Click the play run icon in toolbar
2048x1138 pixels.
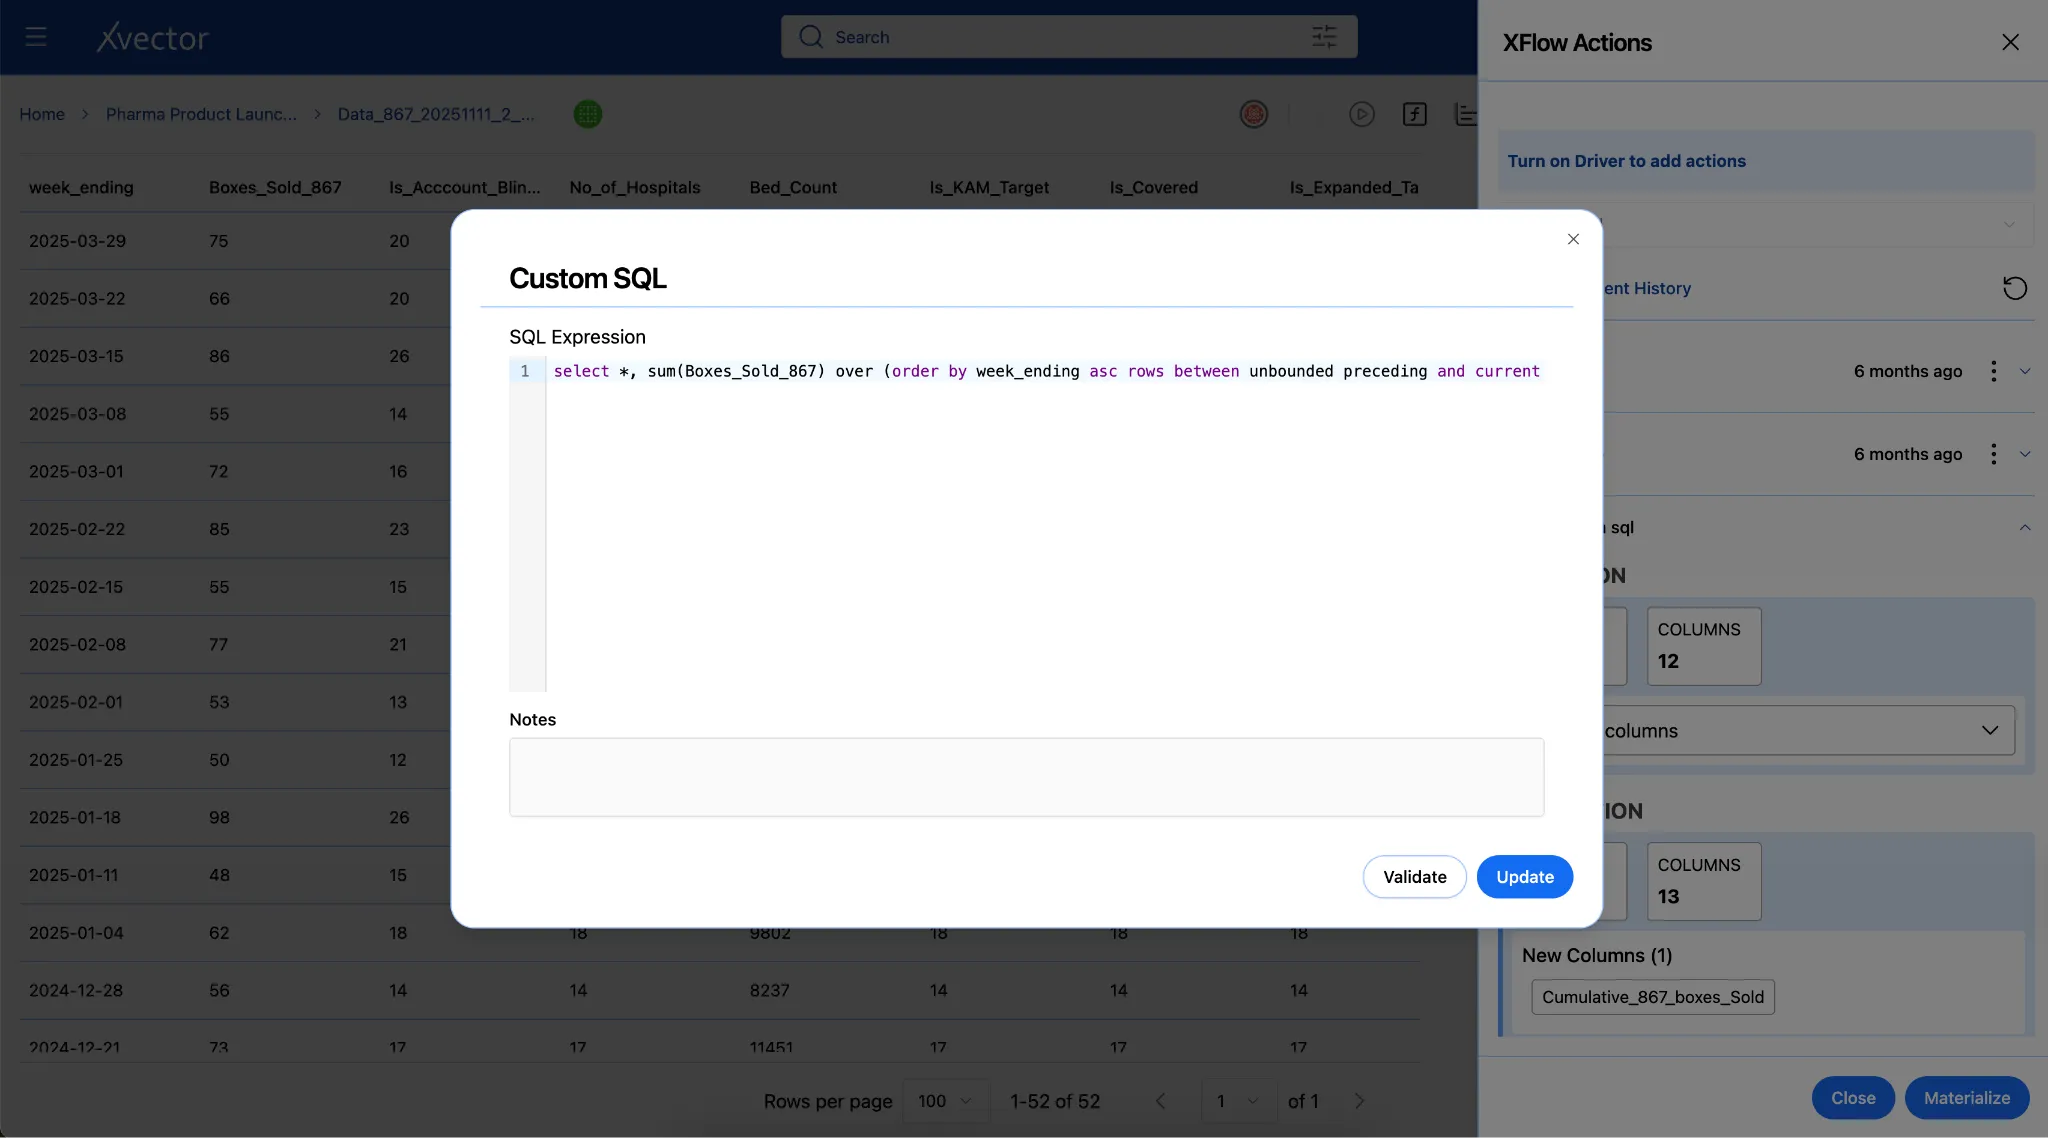[x=1362, y=114]
